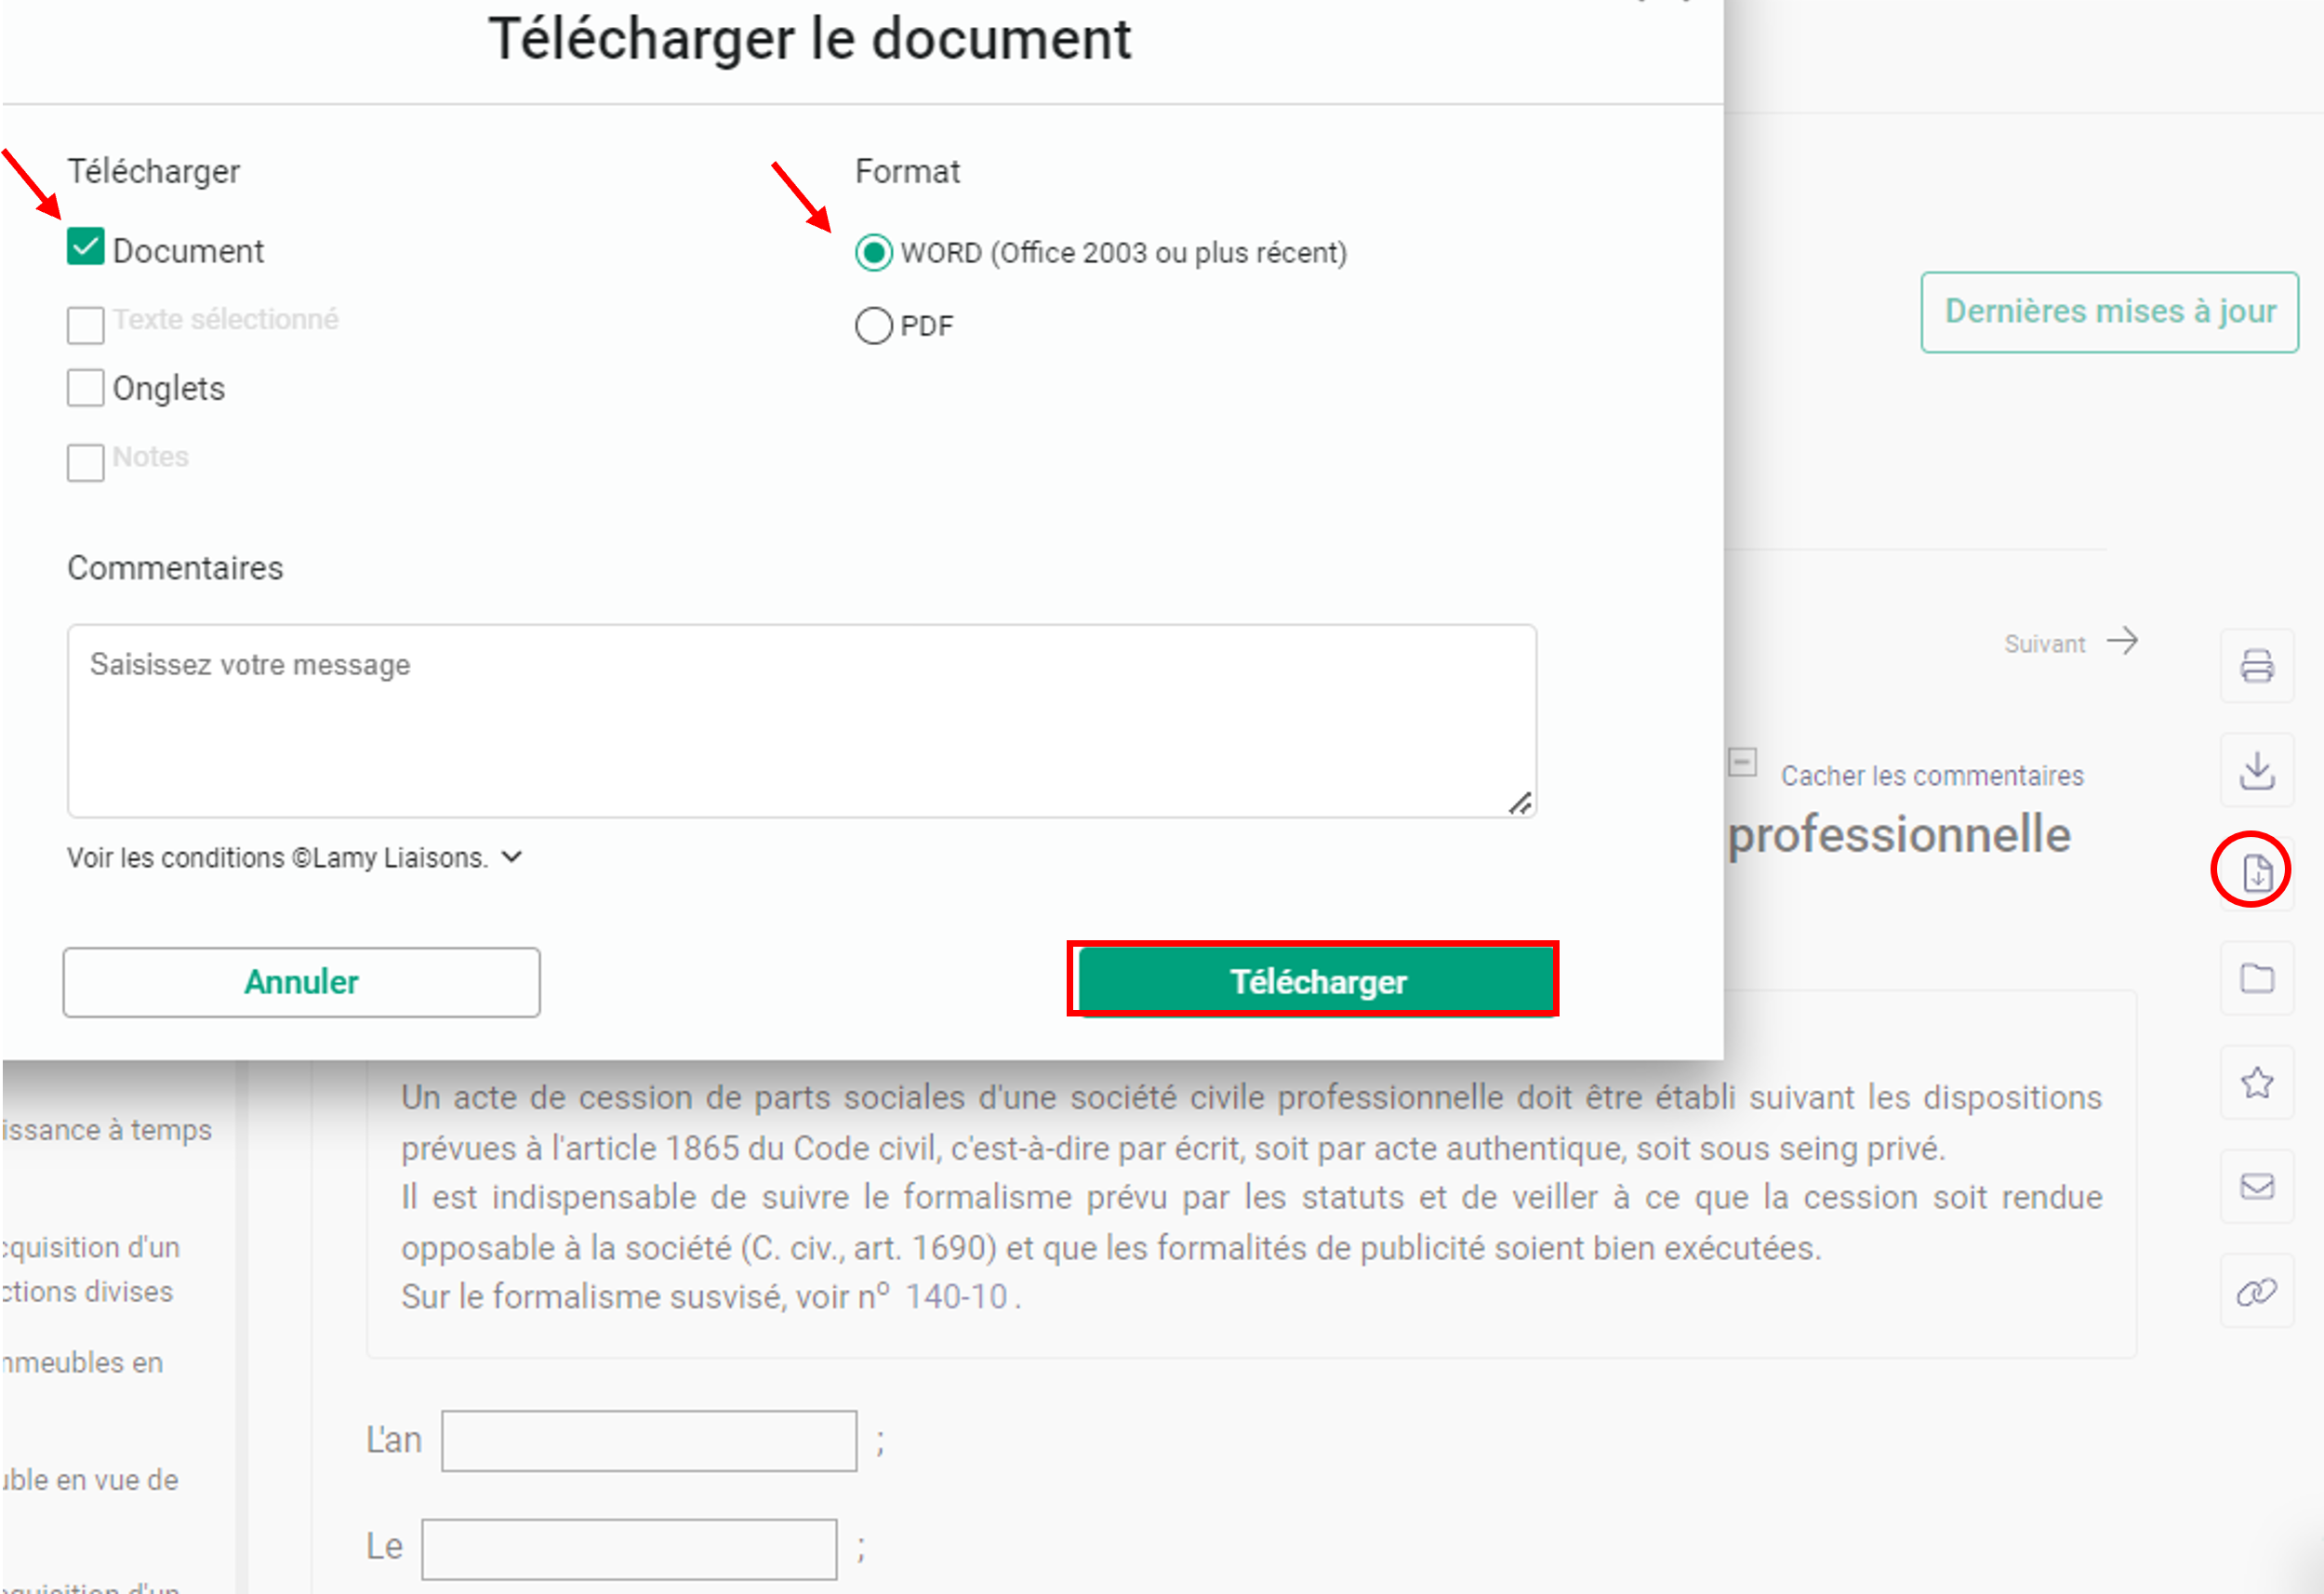This screenshot has width=2324, height=1594.
Task: Open Dernières mises à jour
Action: (x=2108, y=311)
